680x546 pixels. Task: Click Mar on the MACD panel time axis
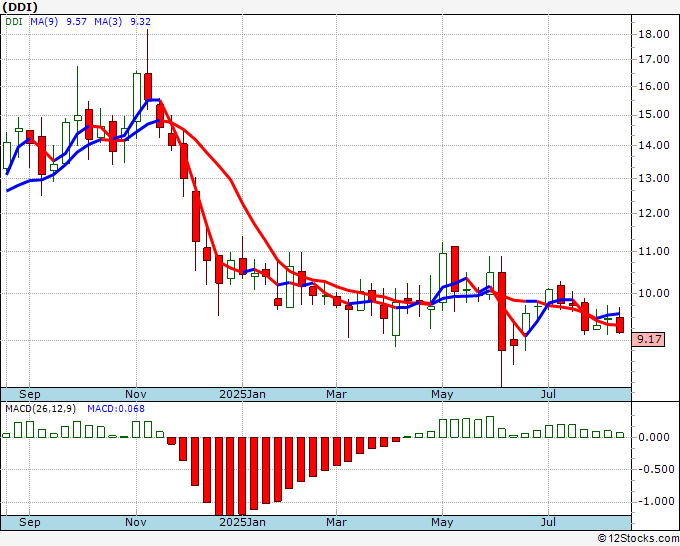coord(337,522)
